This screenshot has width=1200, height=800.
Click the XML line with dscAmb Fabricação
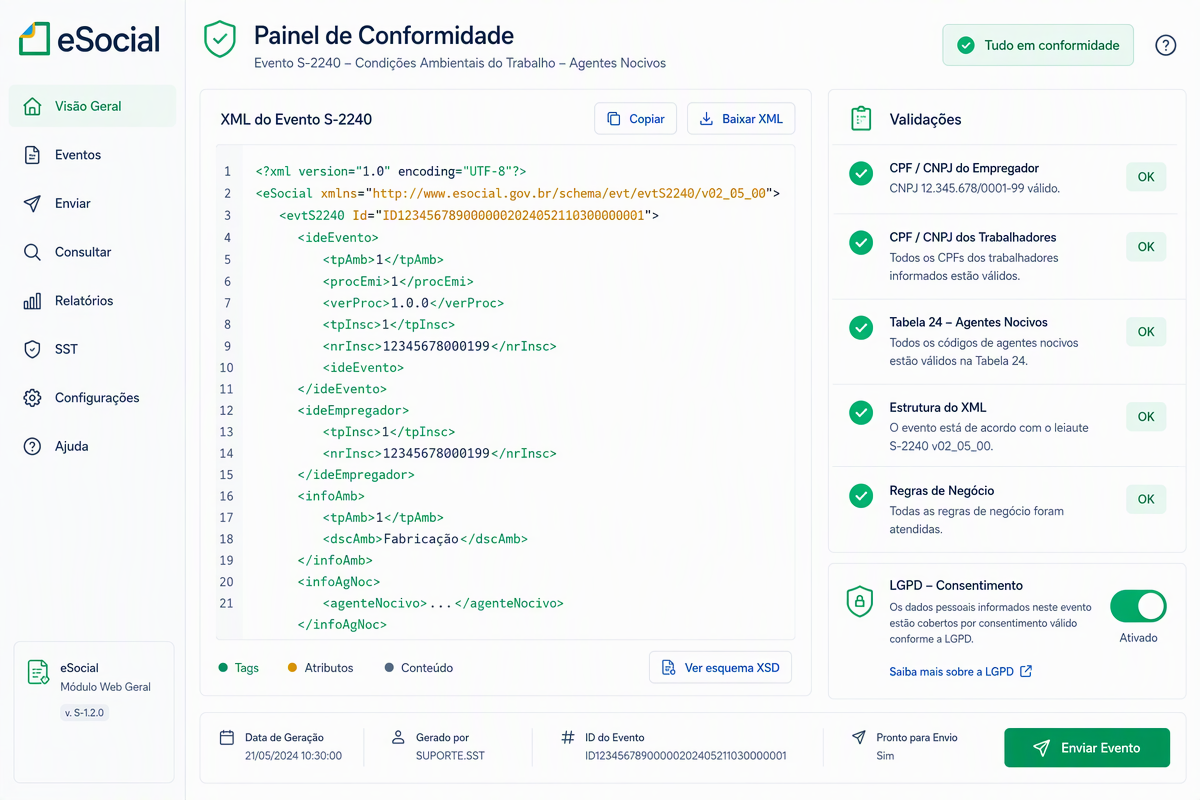pos(425,539)
